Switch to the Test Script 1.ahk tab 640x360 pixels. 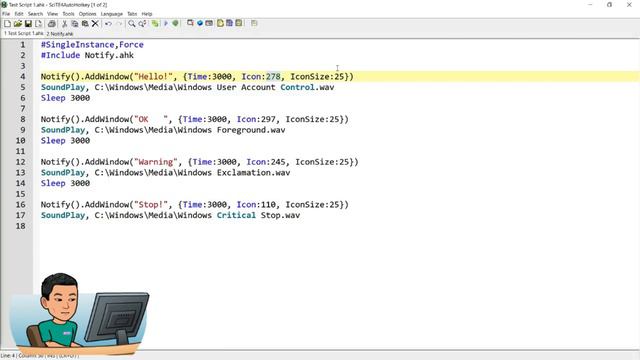point(23,33)
